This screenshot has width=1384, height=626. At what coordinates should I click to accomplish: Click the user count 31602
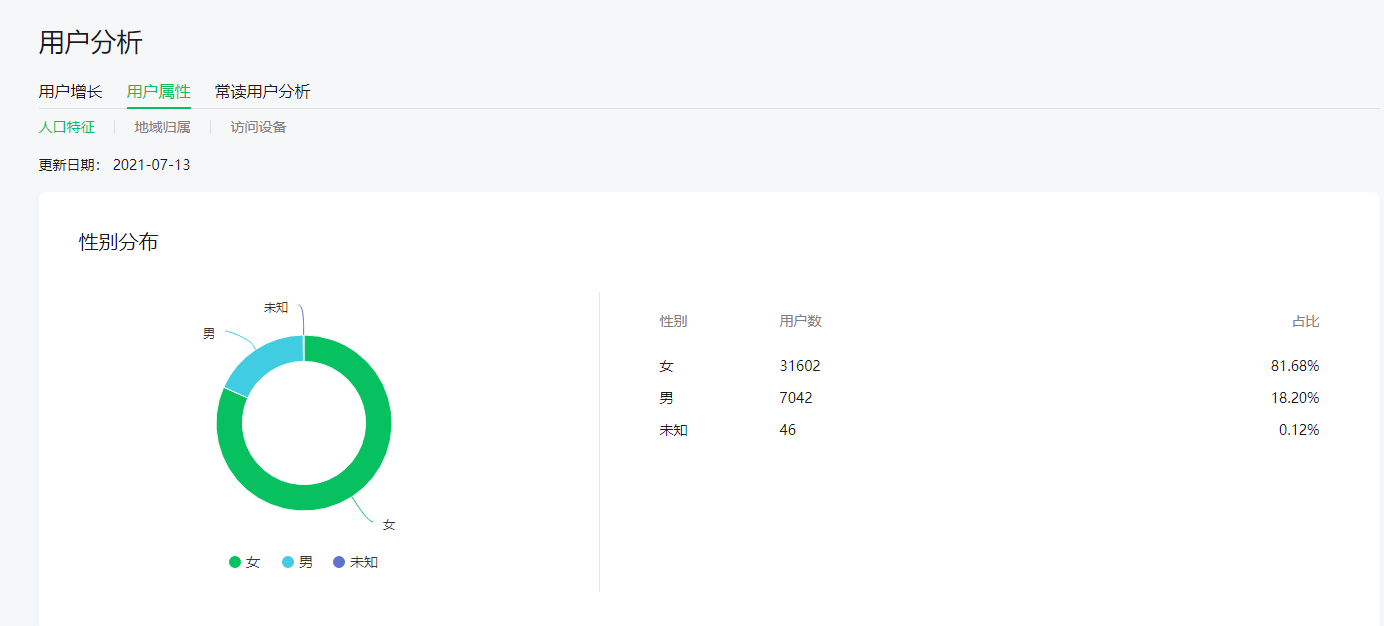tap(800, 366)
